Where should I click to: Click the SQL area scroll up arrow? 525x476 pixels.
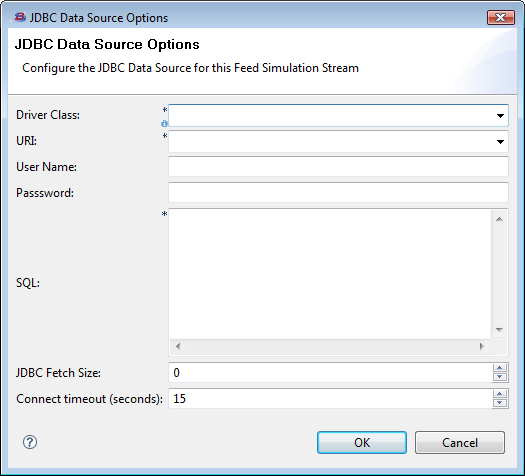(499, 219)
